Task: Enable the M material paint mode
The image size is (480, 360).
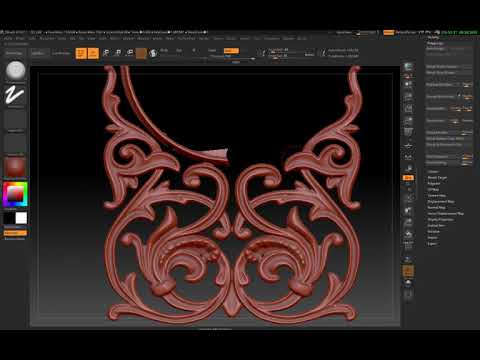Action: [x=194, y=51]
